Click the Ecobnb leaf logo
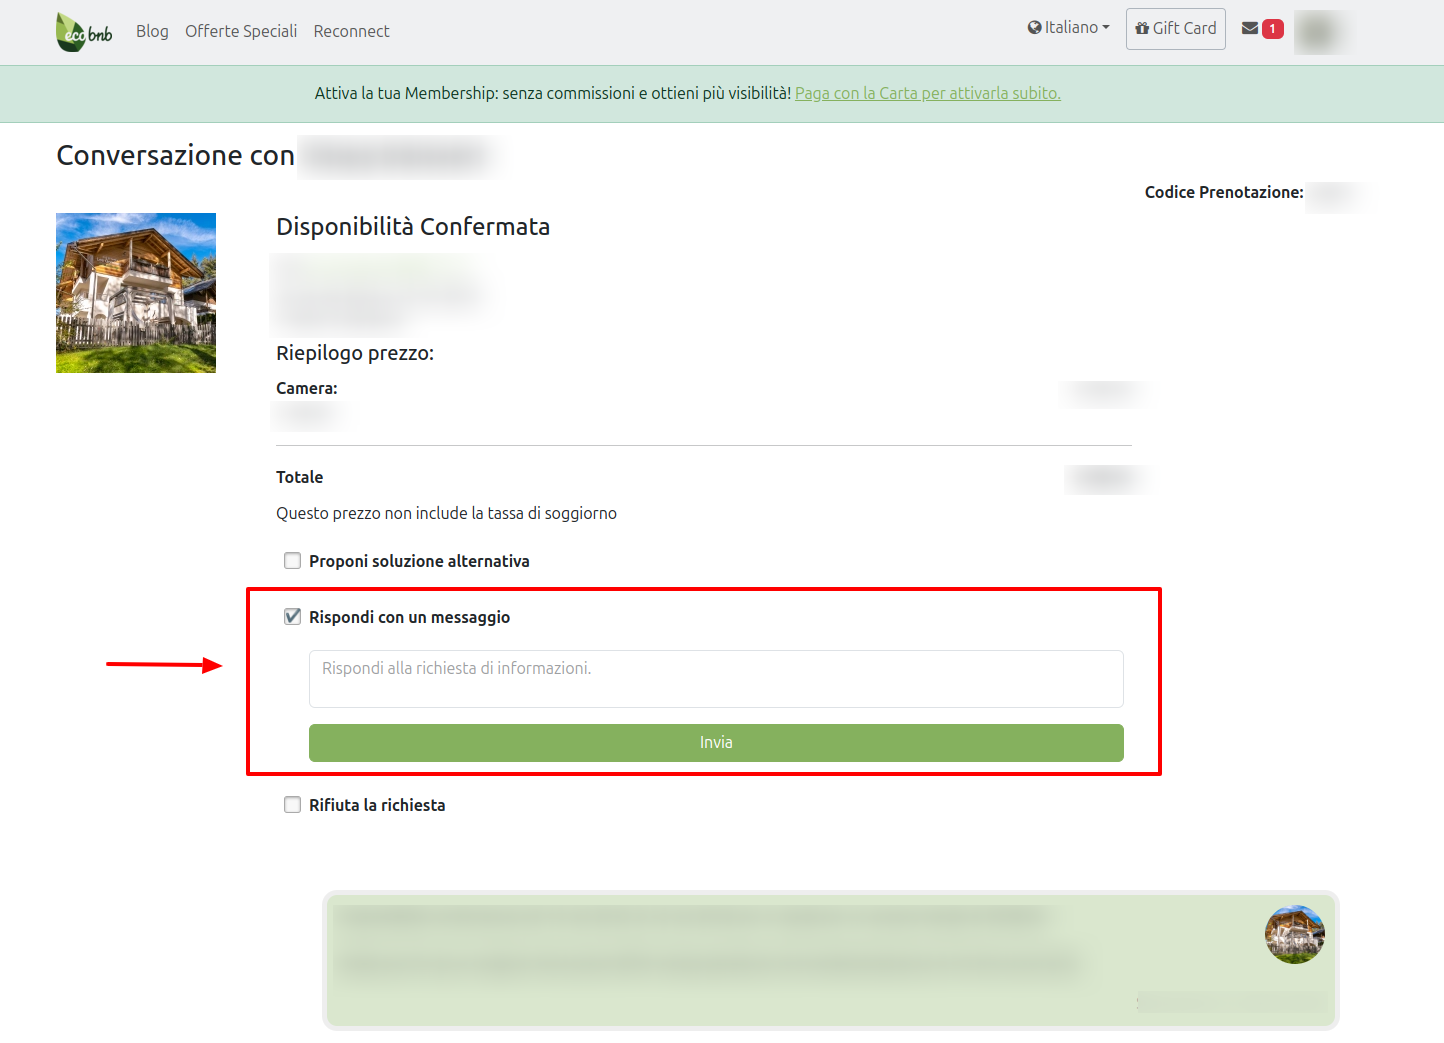The width and height of the screenshot is (1444, 1043). [84, 32]
